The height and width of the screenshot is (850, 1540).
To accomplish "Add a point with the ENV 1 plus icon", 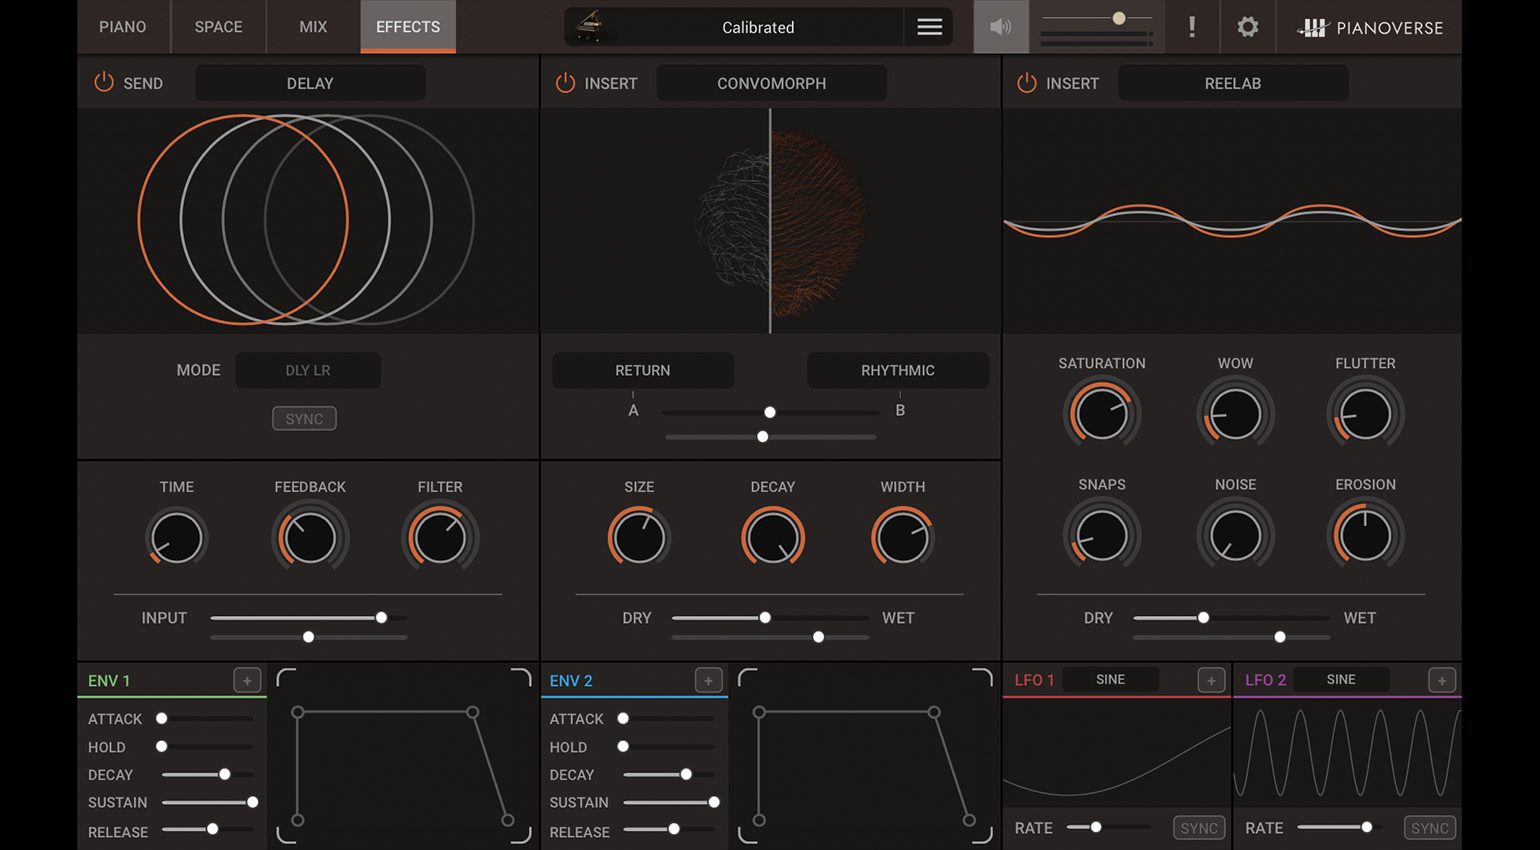I will click(x=246, y=680).
